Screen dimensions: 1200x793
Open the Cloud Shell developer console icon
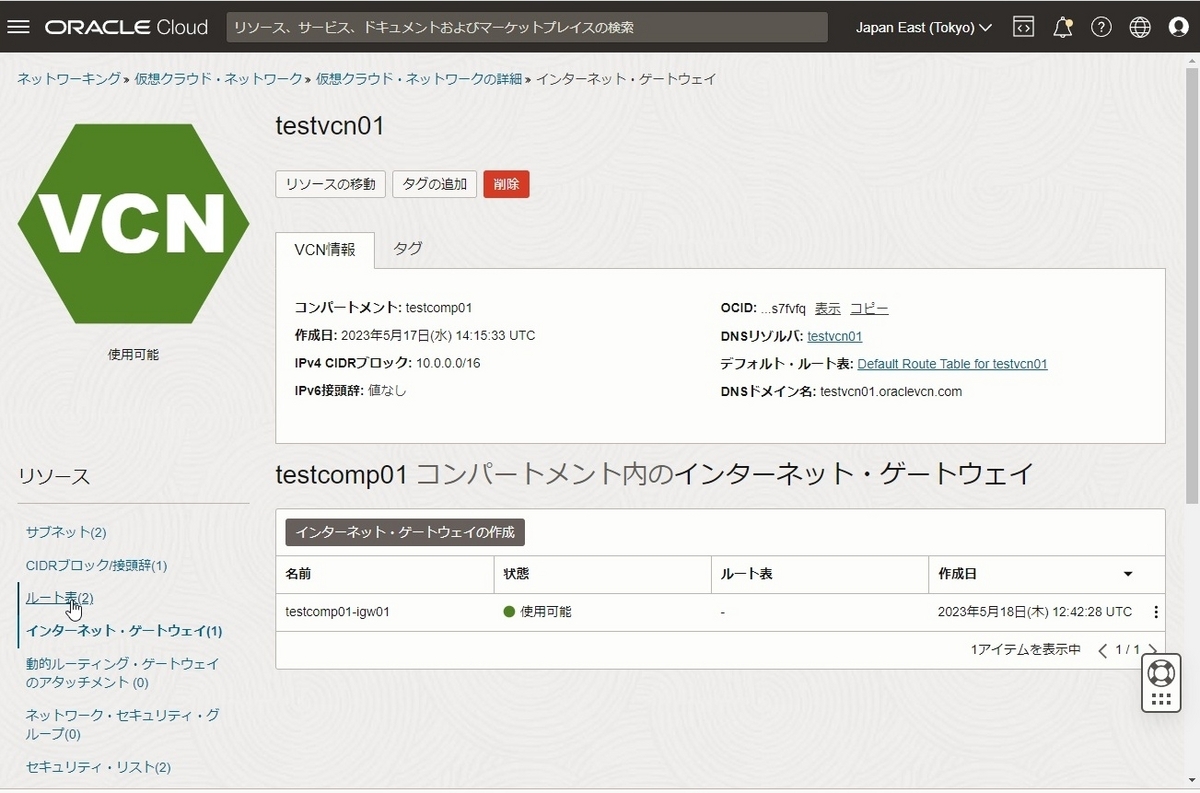1023,27
